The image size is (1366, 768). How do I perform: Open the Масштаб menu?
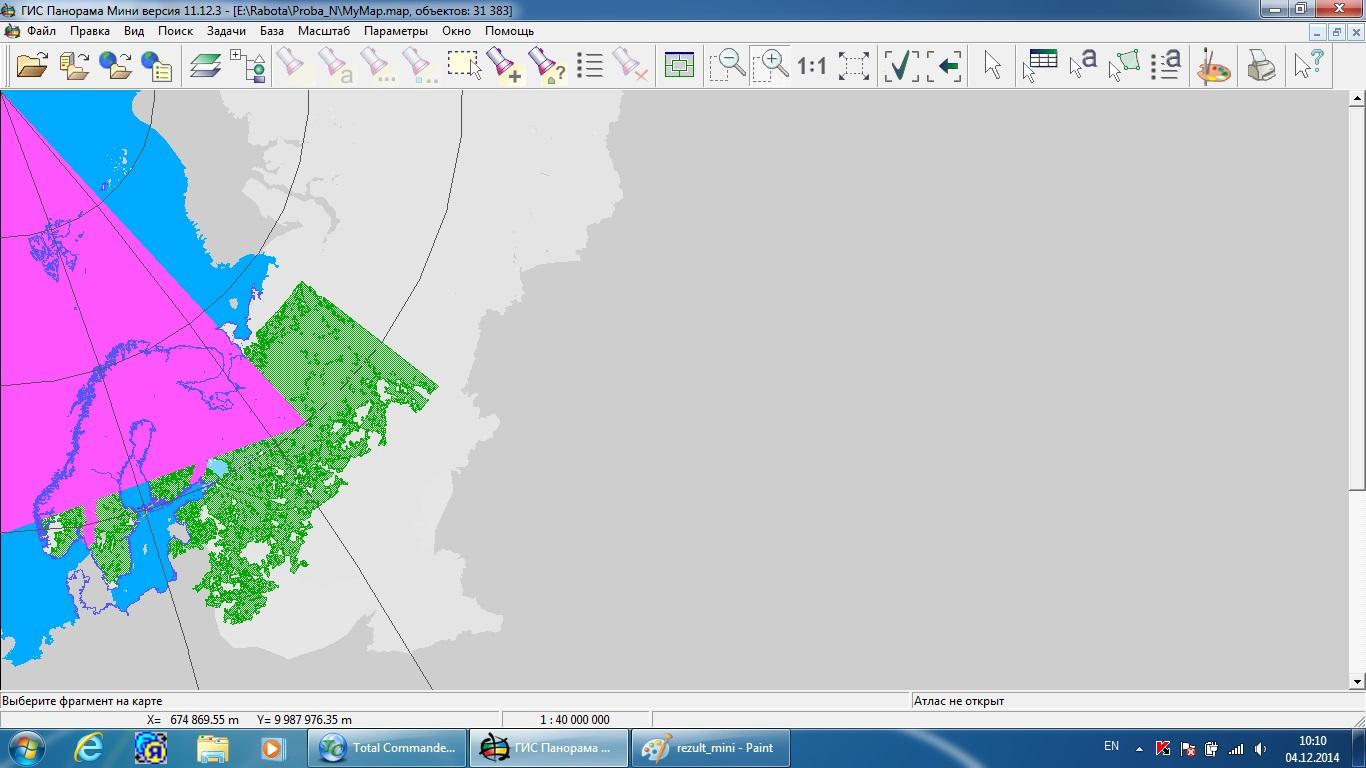pos(324,31)
